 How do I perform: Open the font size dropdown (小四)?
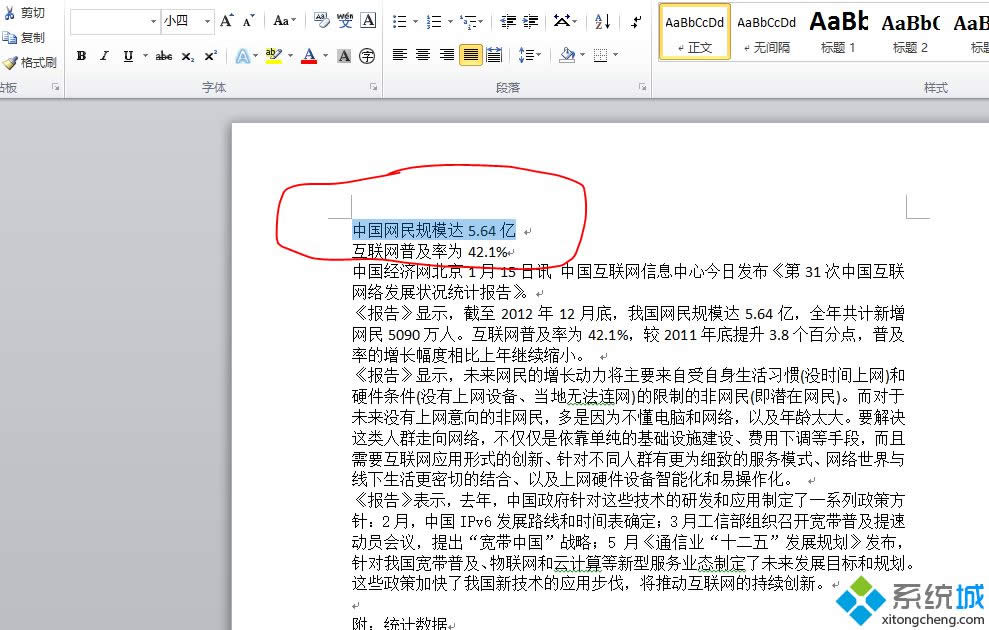(207, 21)
